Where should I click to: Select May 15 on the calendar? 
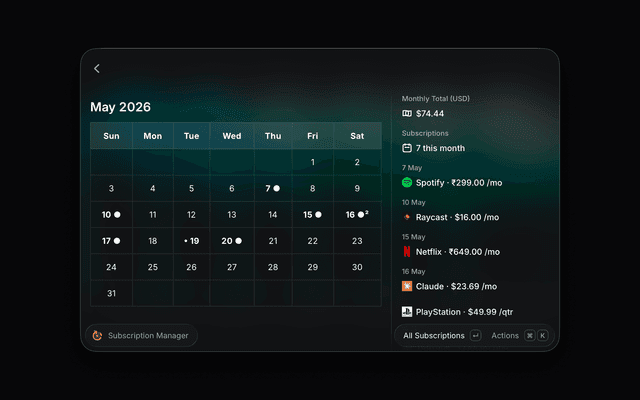313,215
